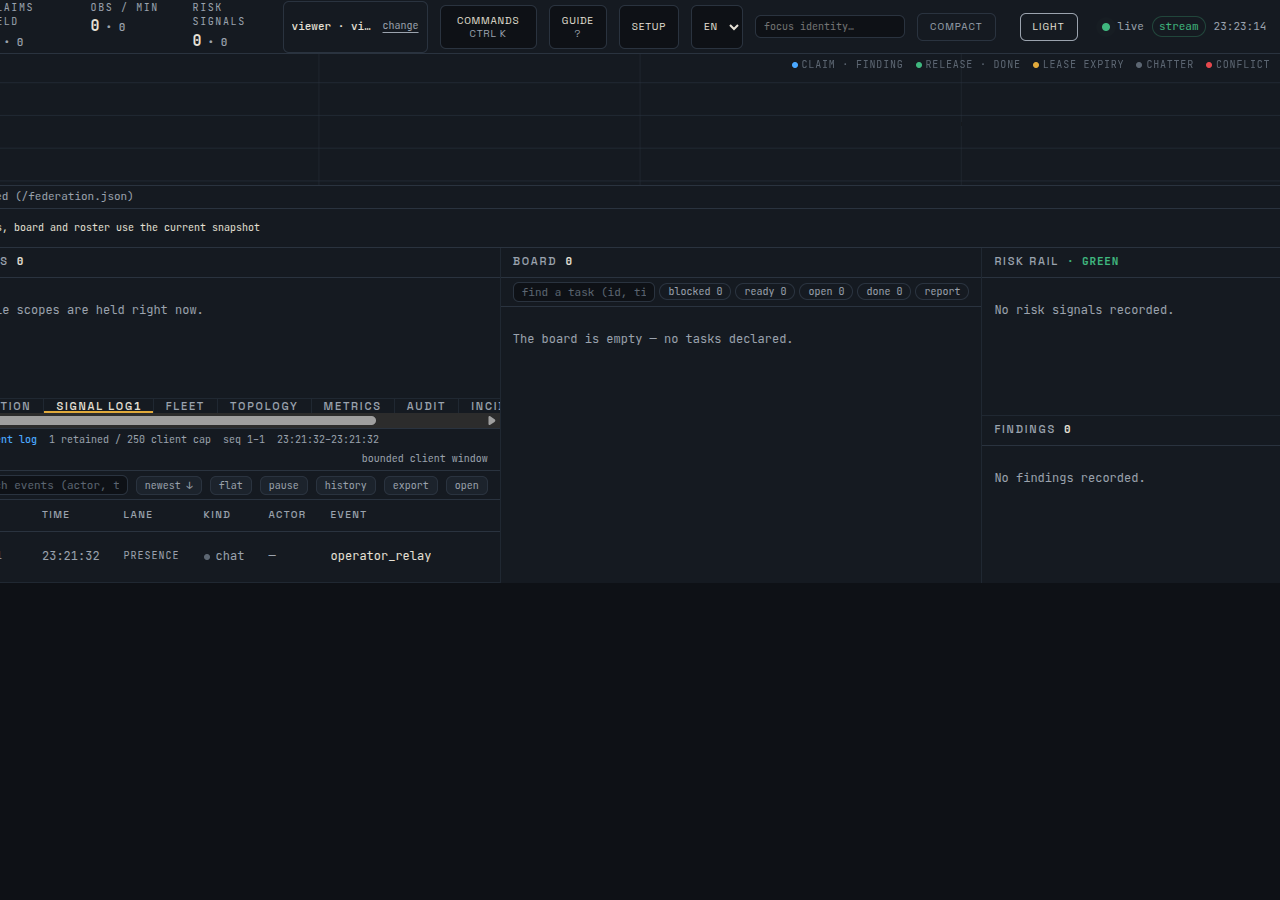This screenshot has height=900, width=1280.
Task: Click 'The board is empty' message
Action: [x=653, y=340]
